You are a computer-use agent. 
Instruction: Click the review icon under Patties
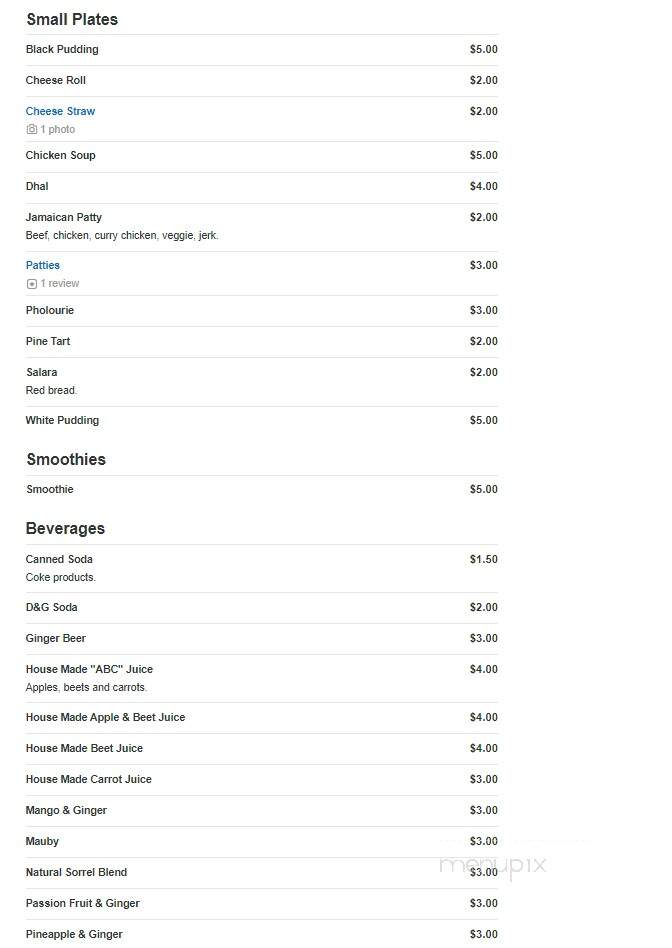(x=31, y=284)
